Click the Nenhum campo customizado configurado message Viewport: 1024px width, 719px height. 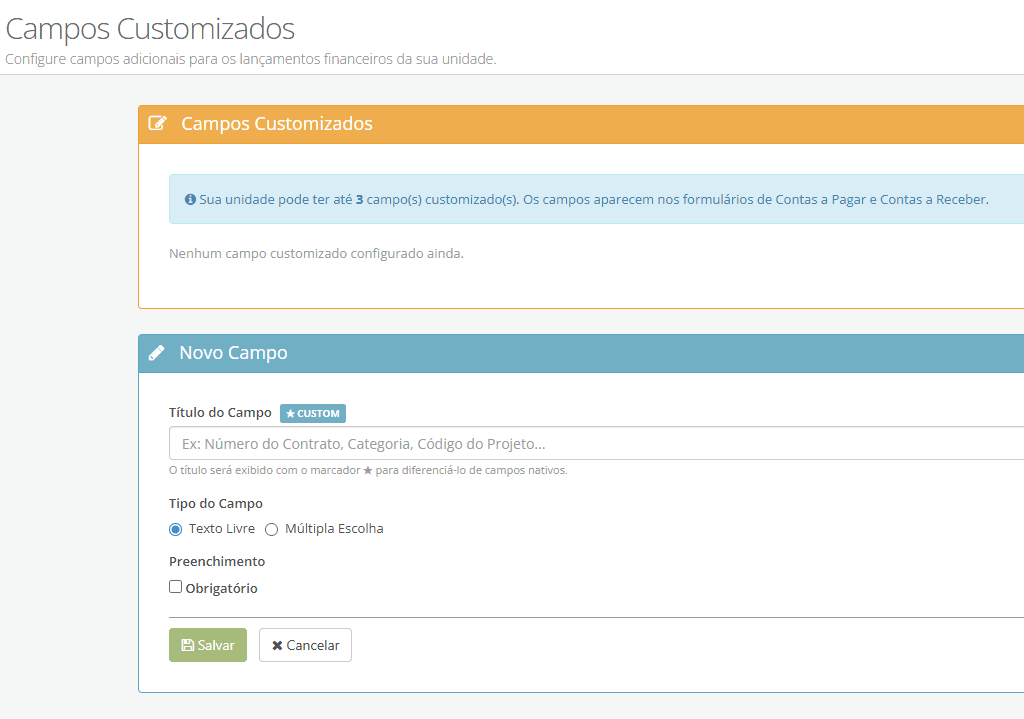(x=316, y=253)
